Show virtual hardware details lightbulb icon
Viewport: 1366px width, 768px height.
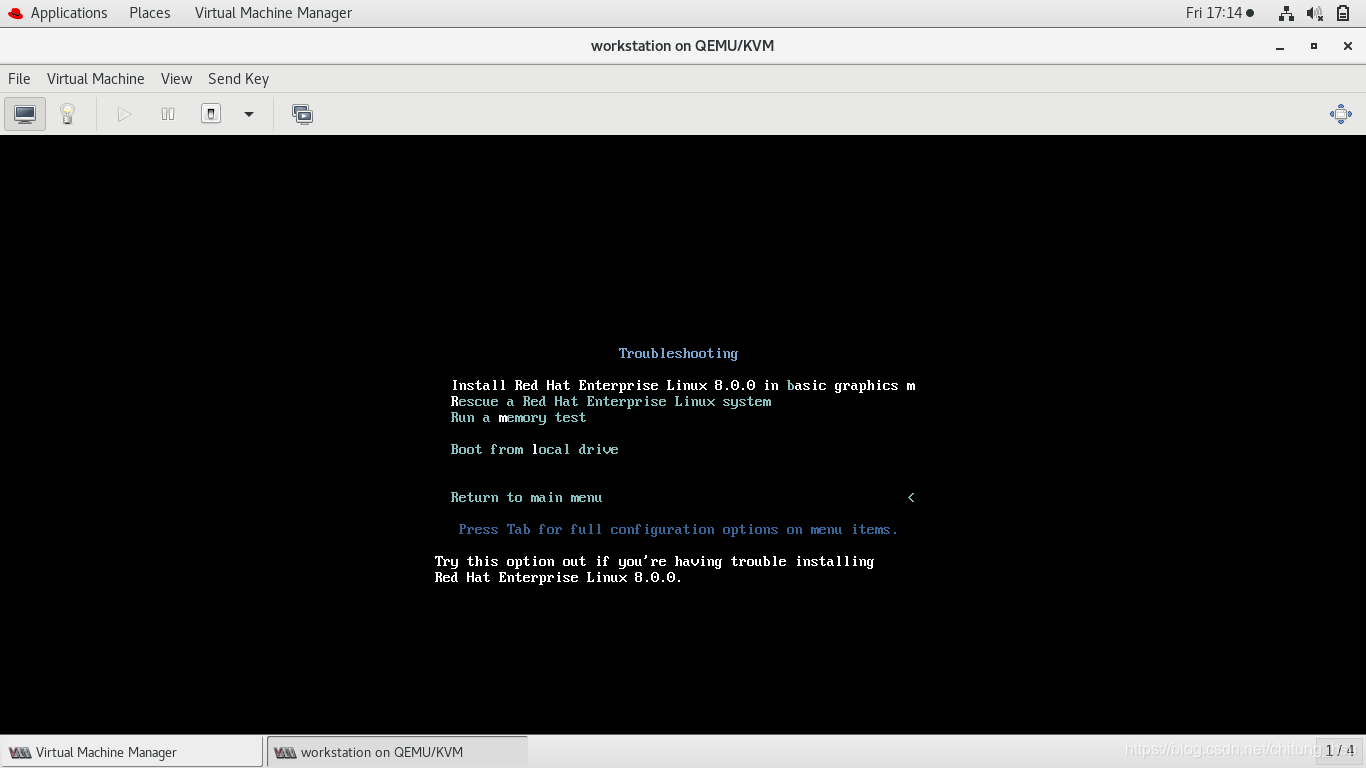(67, 114)
